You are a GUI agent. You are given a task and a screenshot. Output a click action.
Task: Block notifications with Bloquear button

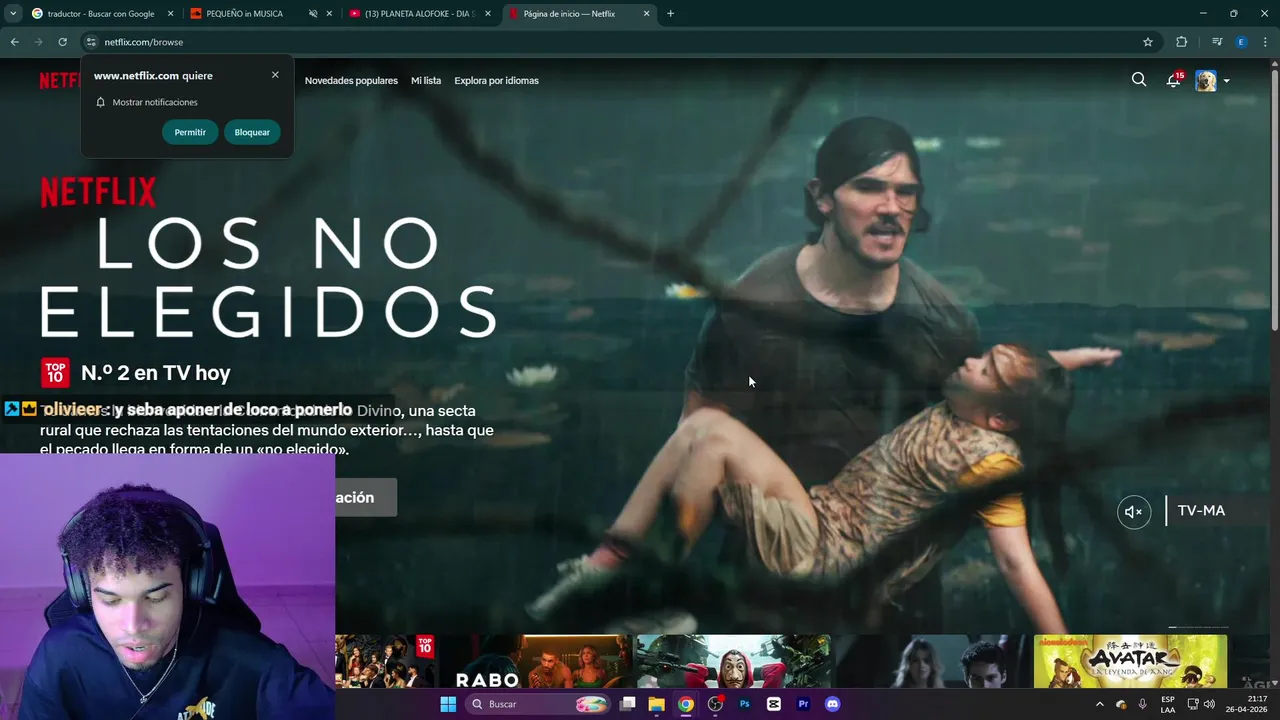coord(252,132)
